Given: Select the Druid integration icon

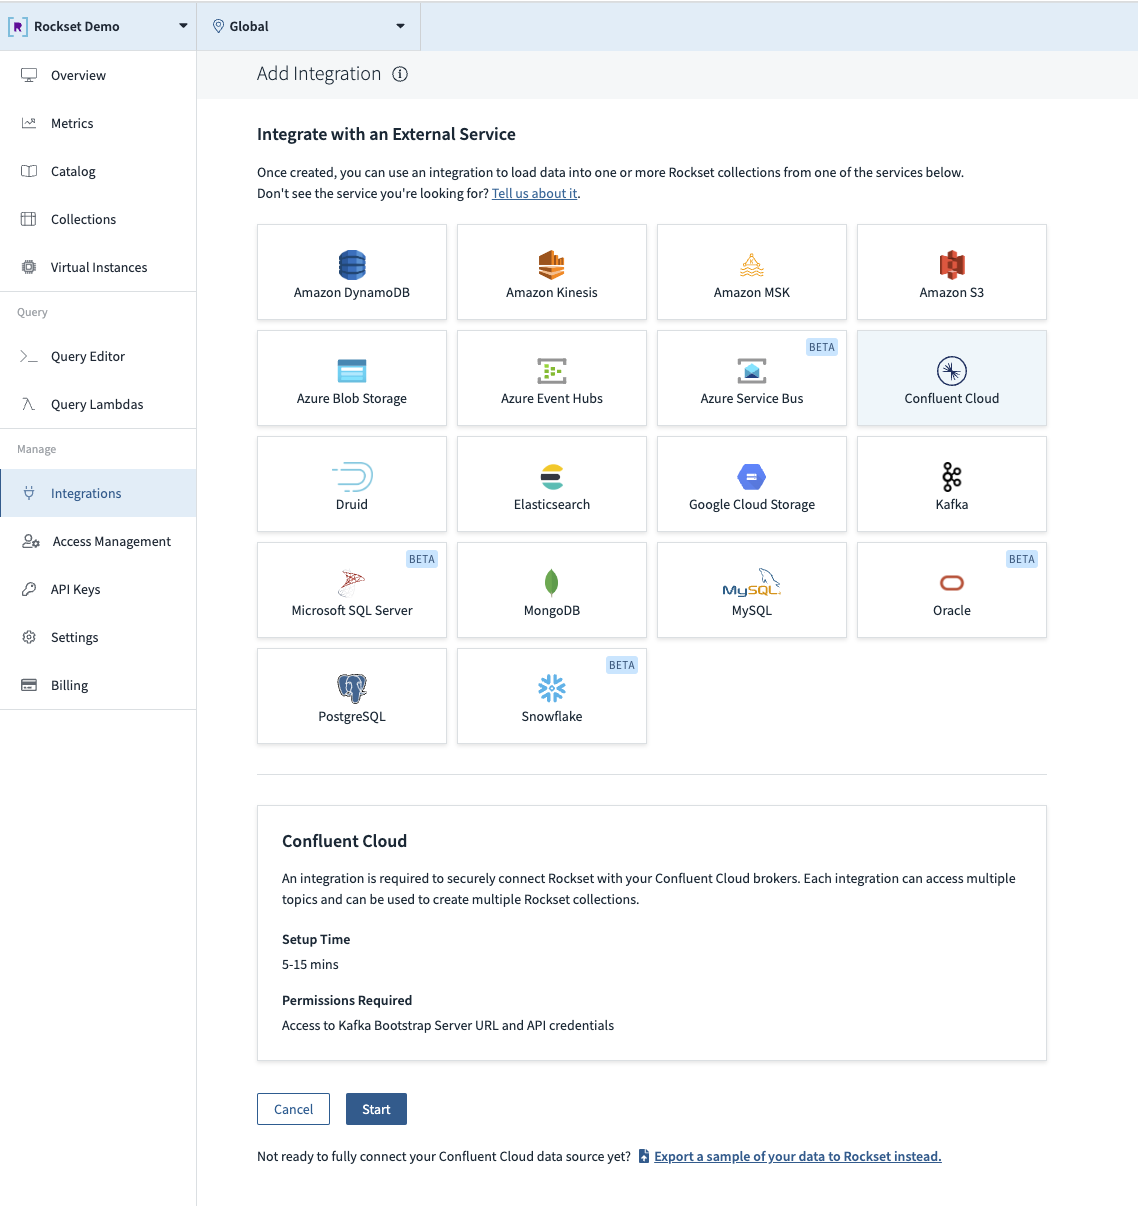Looking at the screenshot, I should point(353,477).
